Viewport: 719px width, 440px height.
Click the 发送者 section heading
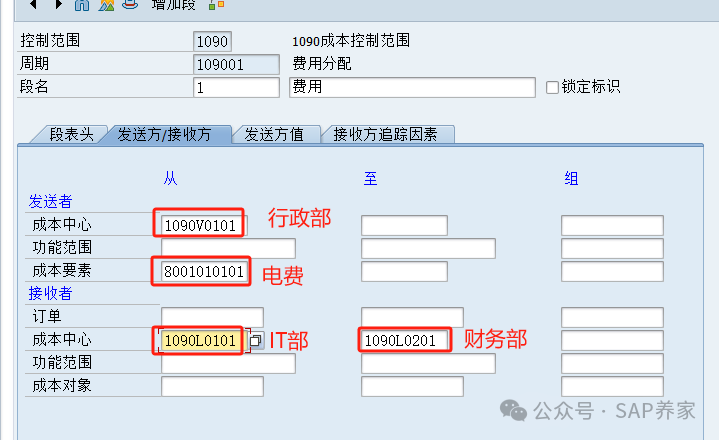pos(50,202)
